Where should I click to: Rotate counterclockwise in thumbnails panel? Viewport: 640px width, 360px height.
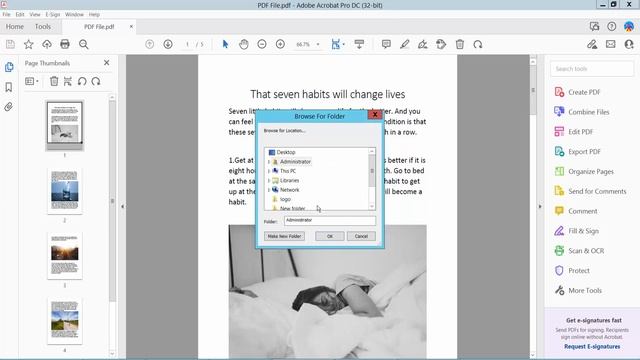pos(82,81)
